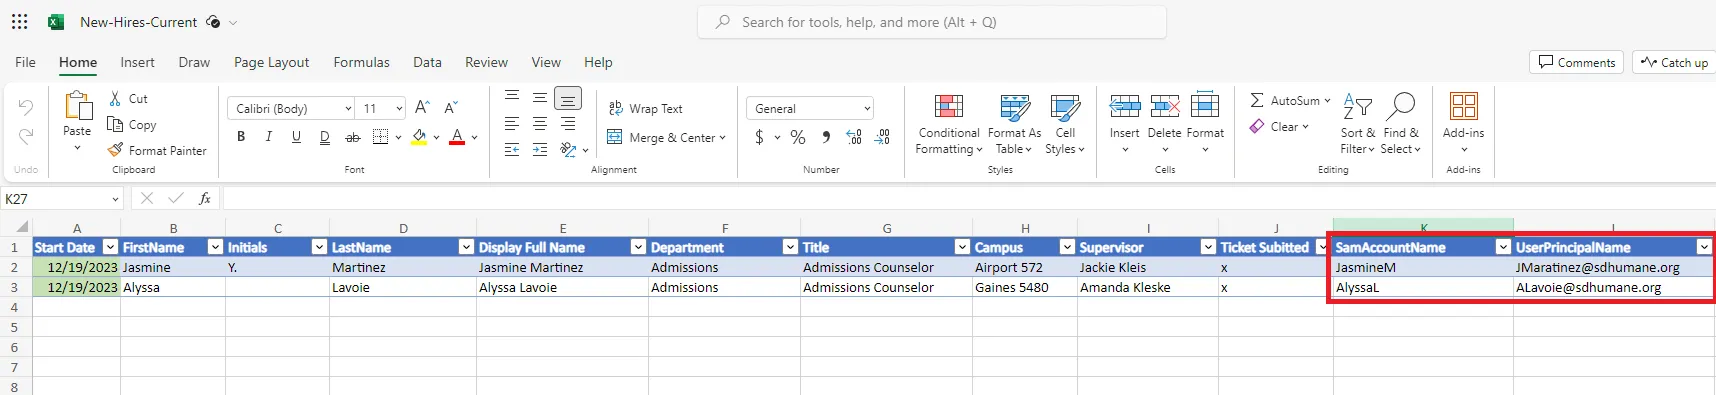
Task: Click the borders grid icon
Action: [x=380, y=137]
